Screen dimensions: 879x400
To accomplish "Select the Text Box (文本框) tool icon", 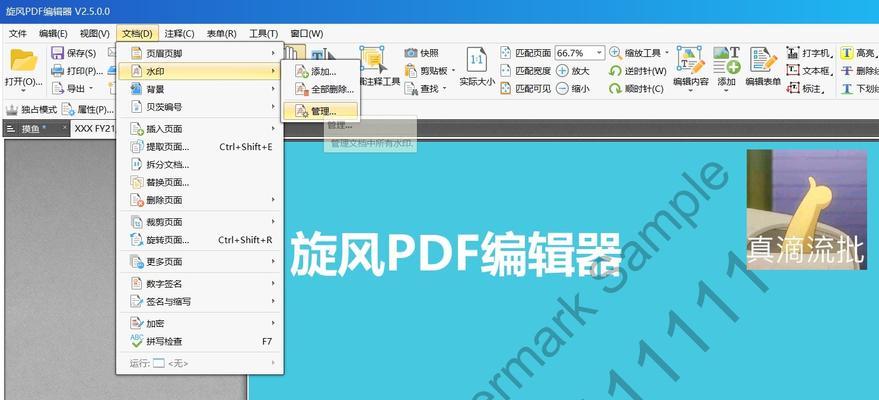I will pyautogui.click(x=793, y=71).
